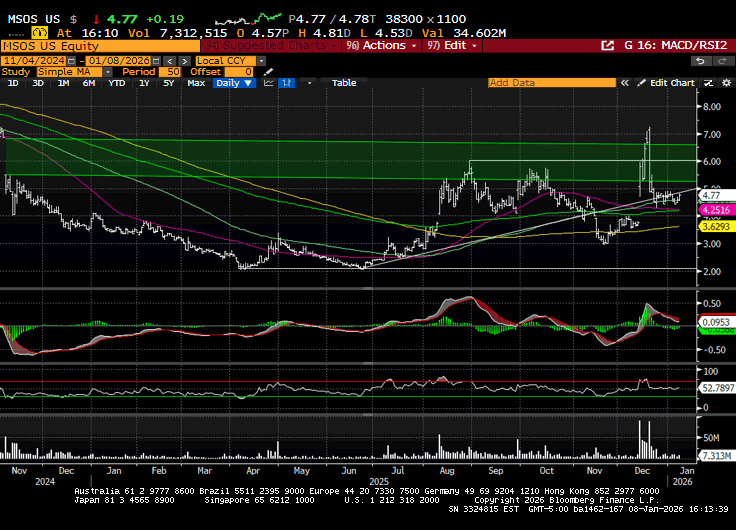Click the magenta 4.2516 moving average label
This screenshot has width=736, height=530.
[x=717, y=210]
